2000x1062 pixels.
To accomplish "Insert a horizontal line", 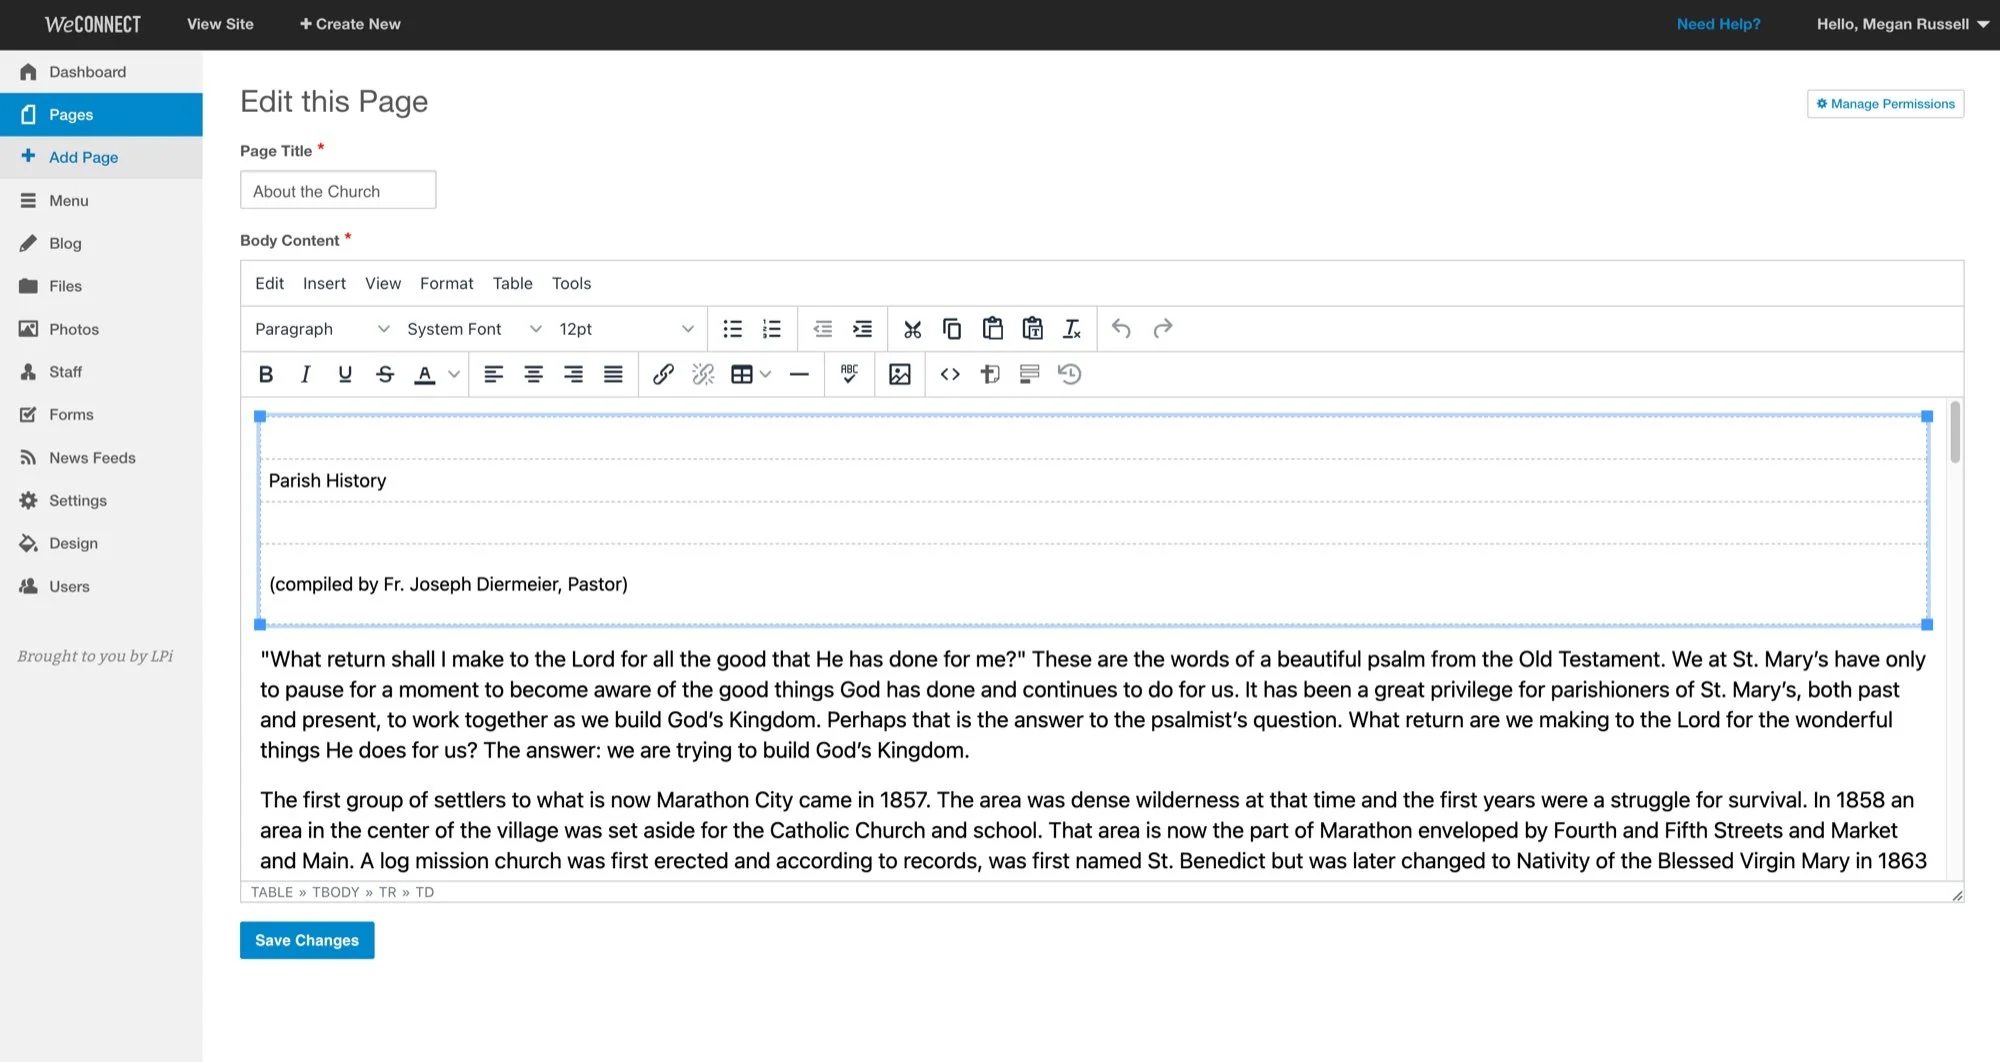I will (799, 374).
